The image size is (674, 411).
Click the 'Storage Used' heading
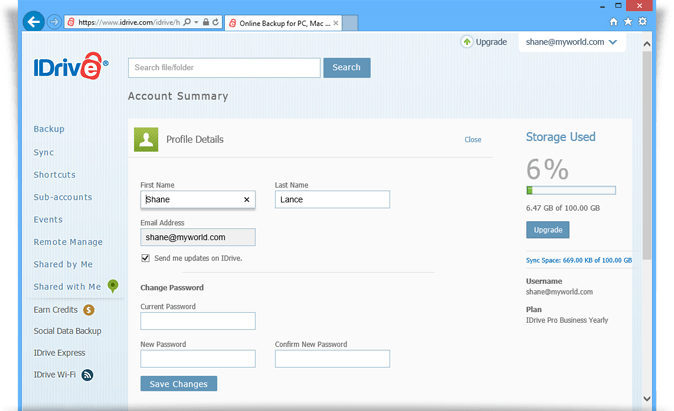pos(561,137)
